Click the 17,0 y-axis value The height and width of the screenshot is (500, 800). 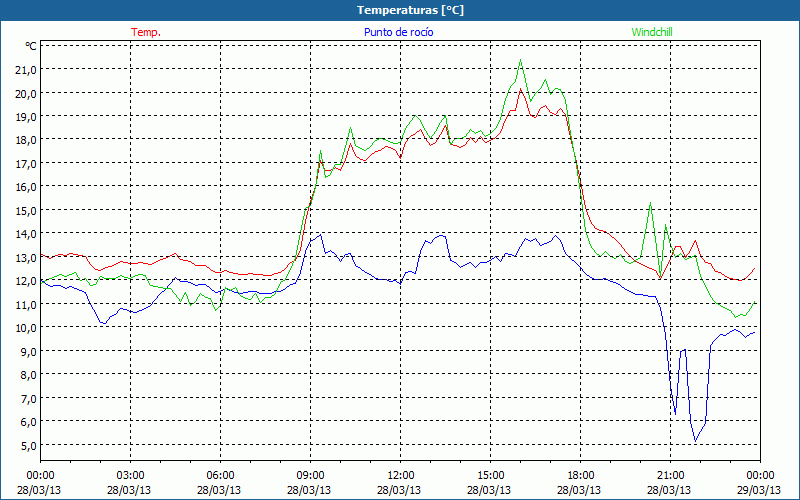tap(27, 164)
